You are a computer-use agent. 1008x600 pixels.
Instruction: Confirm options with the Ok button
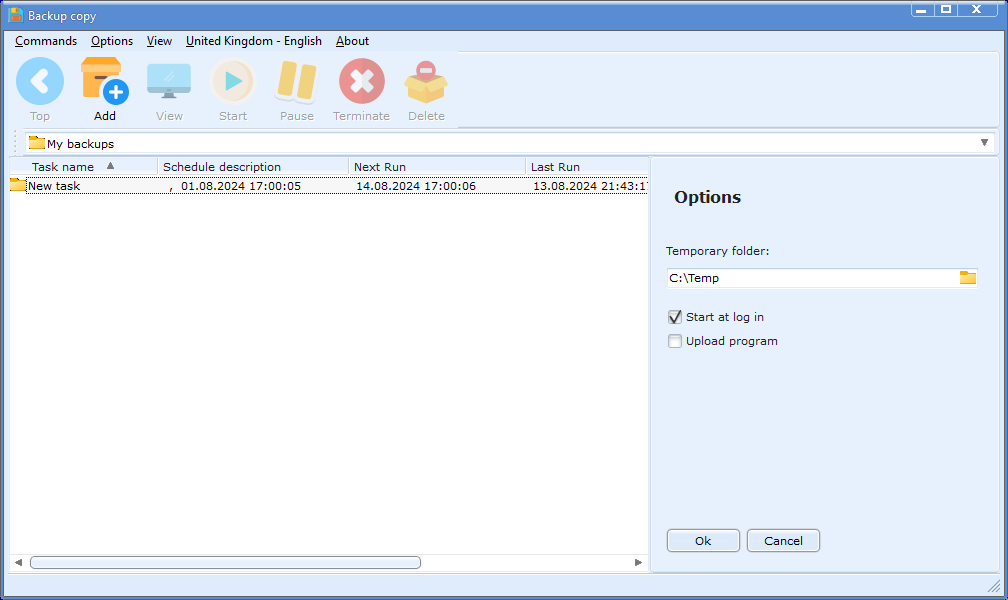click(x=703, y=541)
